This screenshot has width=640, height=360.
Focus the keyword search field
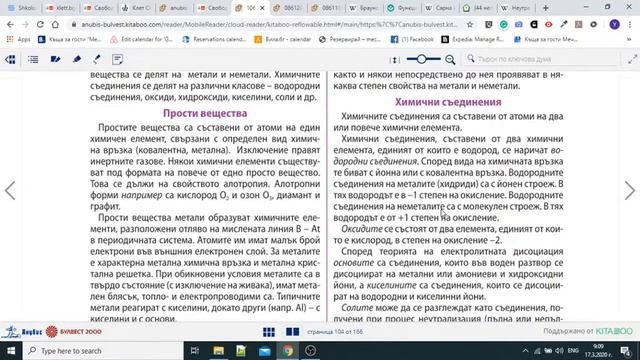(543, 59)
